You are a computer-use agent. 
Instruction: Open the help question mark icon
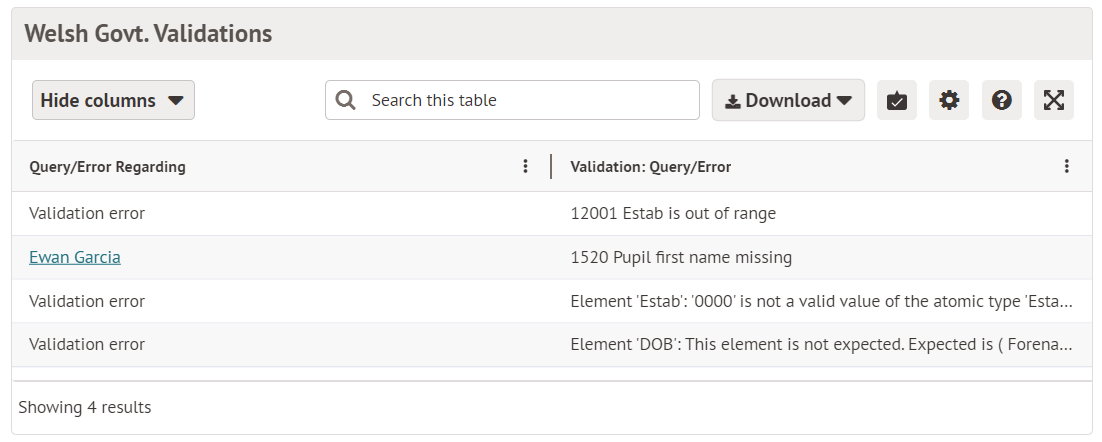pos(1001,101)
